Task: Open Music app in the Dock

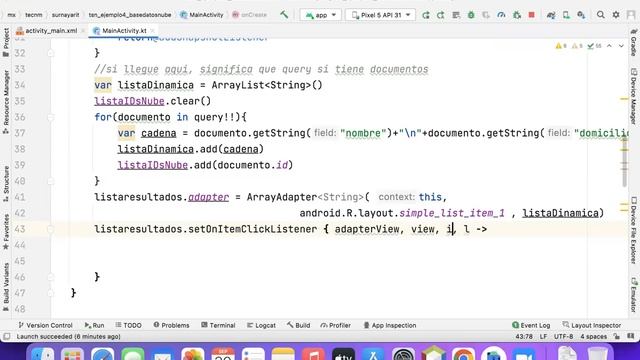Action: (313, 354)
